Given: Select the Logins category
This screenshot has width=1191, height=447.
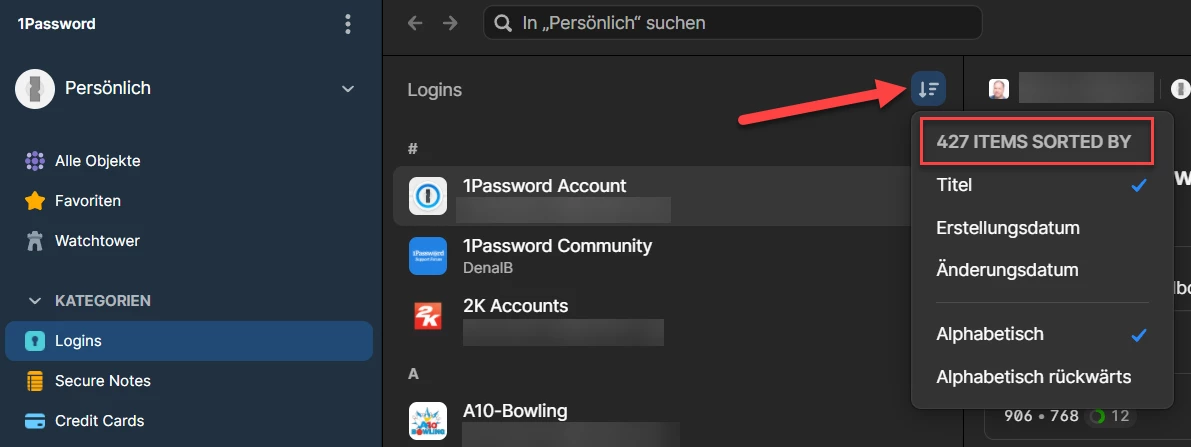Looking at the screenshot, I should click(x=188, y=341).
